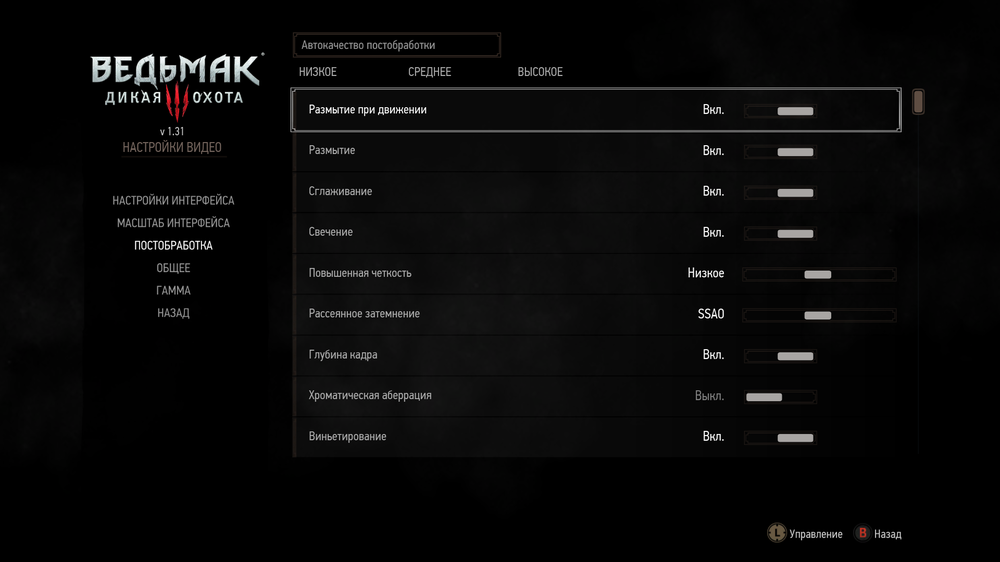Turn off the Свечение switch

tap(780, 233)
